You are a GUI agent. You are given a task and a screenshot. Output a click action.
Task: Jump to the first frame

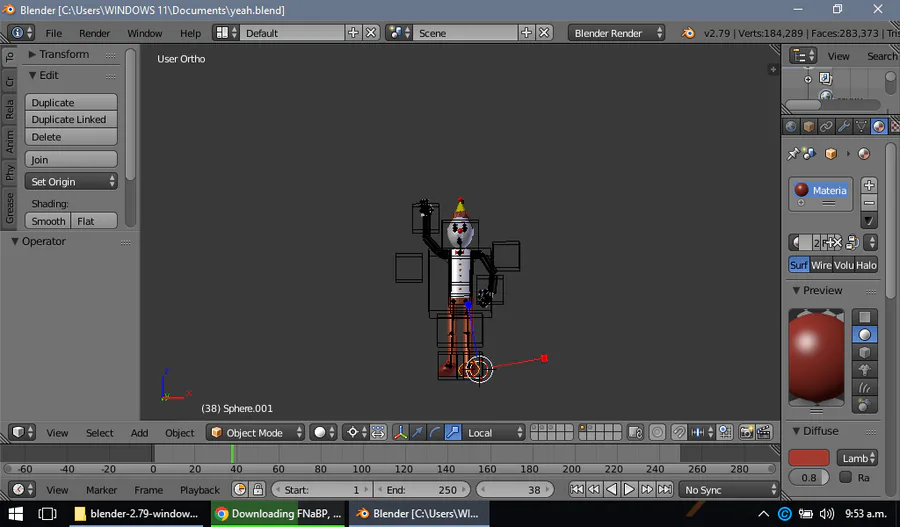pyautogui.click(x=577, y=489)
